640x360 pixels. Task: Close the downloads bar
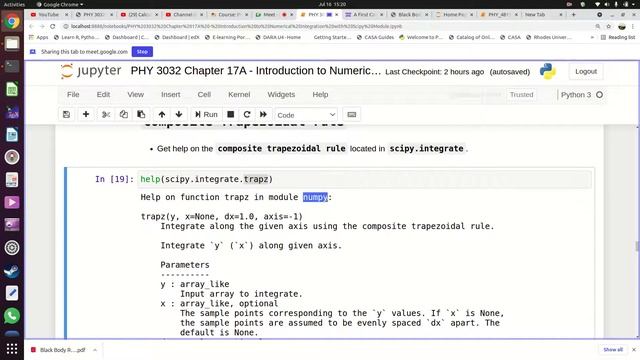point(633,350)
